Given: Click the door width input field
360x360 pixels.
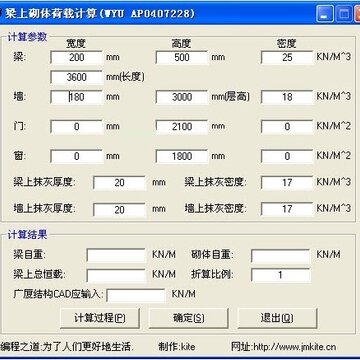Looking at the screenshot, I should pyautogui.click(x=76, y=127).
